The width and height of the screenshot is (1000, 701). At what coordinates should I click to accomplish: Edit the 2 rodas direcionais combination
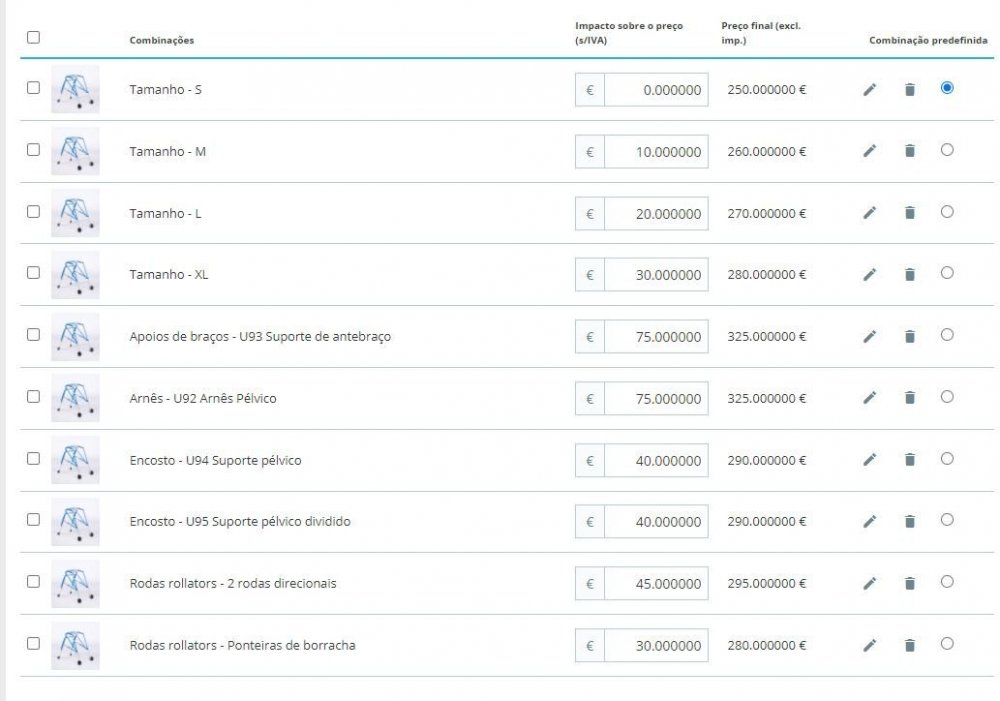[x=869, y=583]
